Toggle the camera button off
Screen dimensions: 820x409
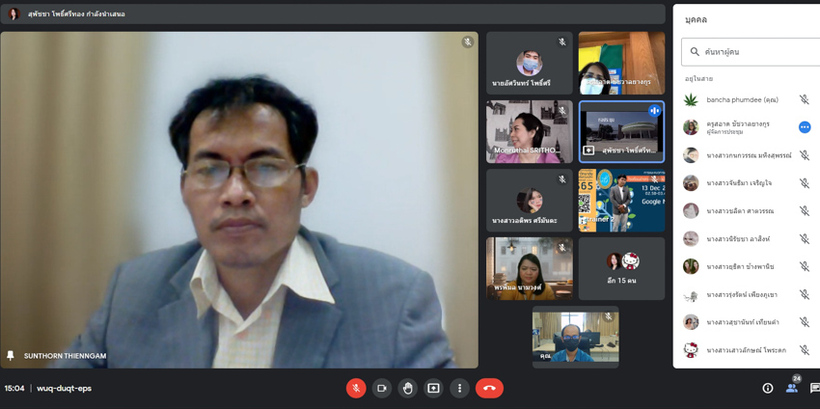click(382, 388)
